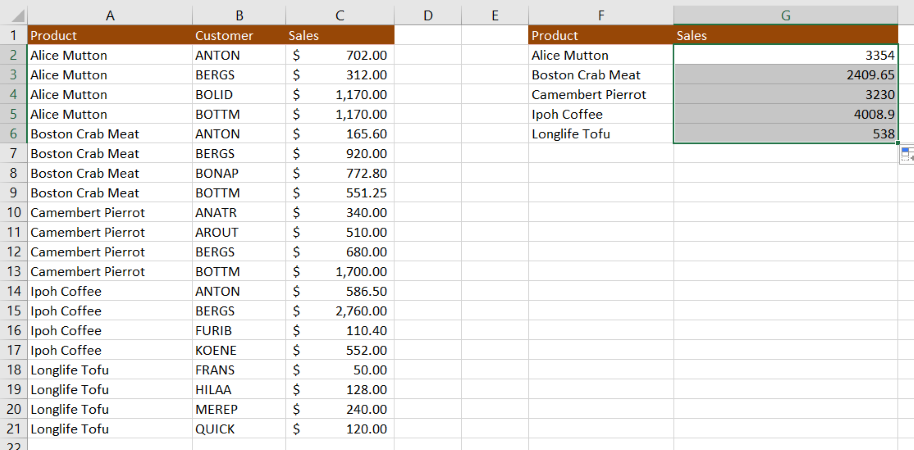Select column B header
This screenshot has height=450, width=914.
239,15
